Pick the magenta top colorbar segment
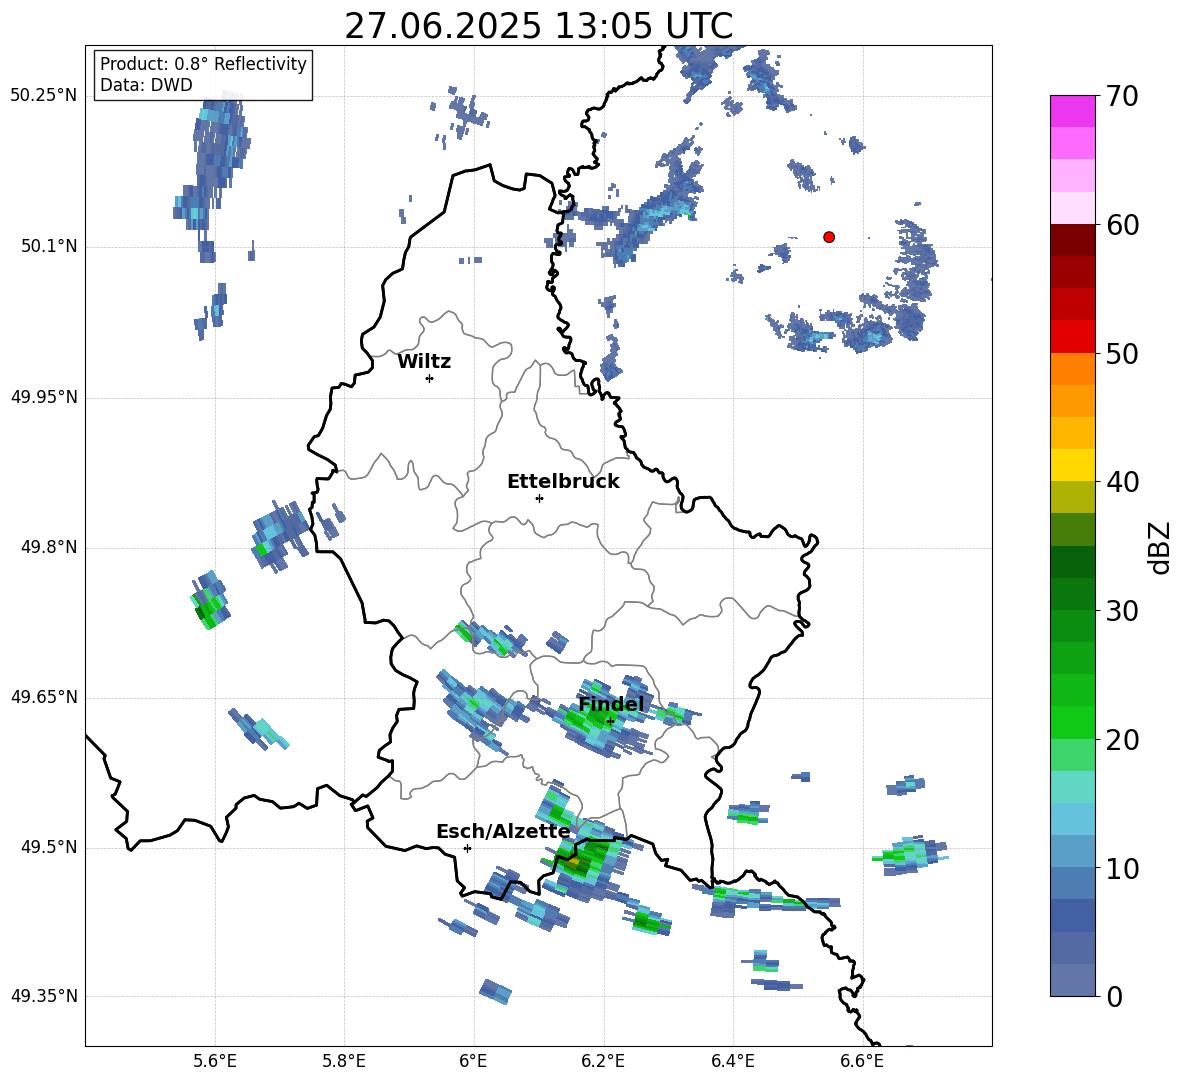The height and width of the screenshot is (1081, 1184). click(x=1072, y=112)
